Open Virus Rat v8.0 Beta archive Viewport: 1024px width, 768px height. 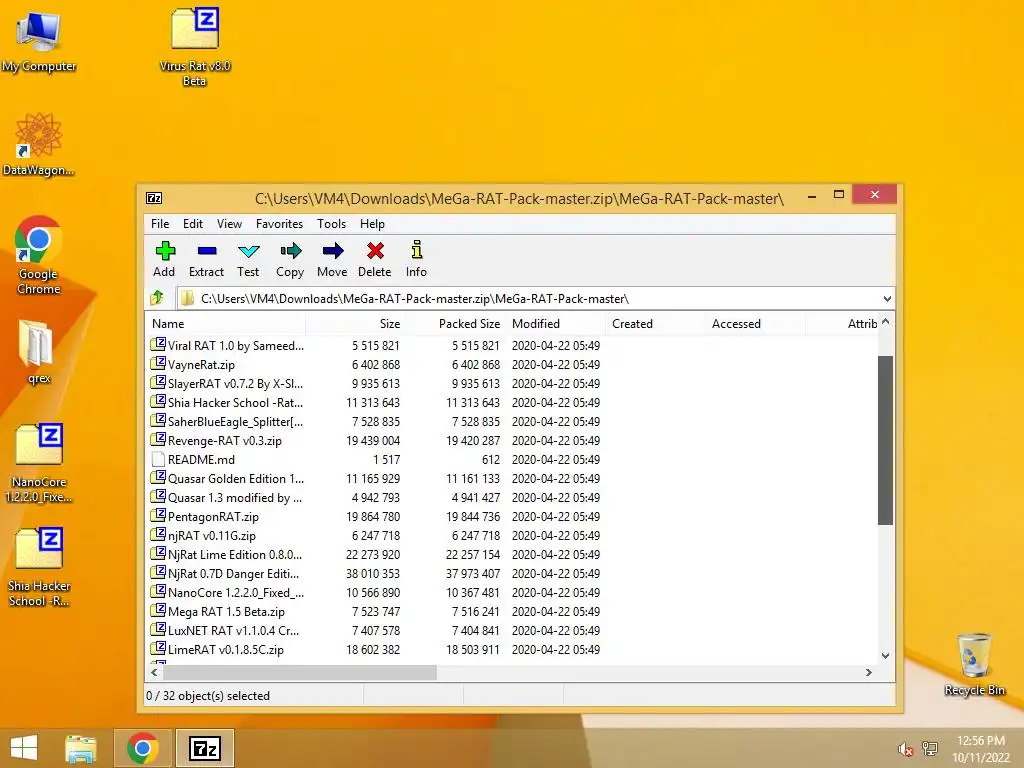click(195, 47)
